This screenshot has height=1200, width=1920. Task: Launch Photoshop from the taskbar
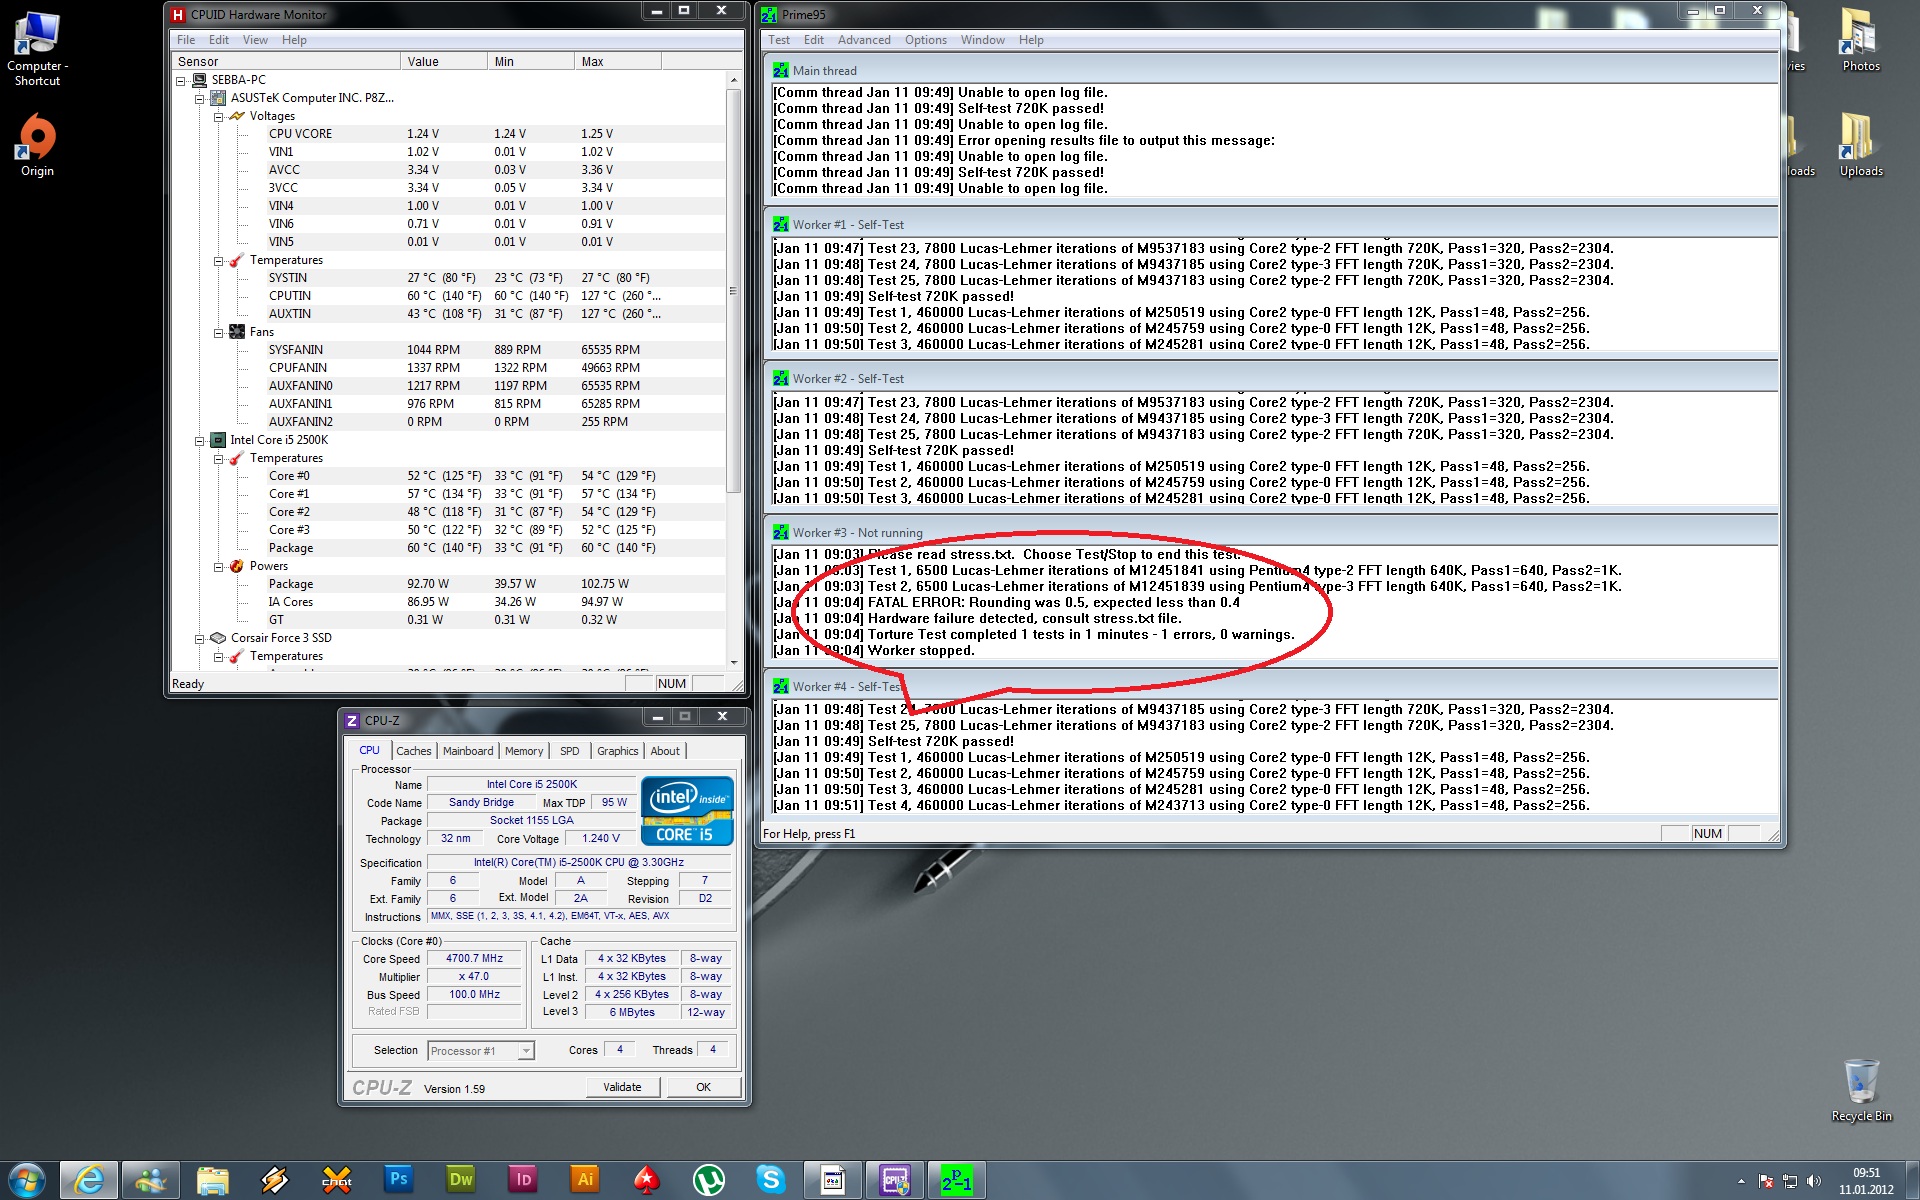pos(399,1180)
